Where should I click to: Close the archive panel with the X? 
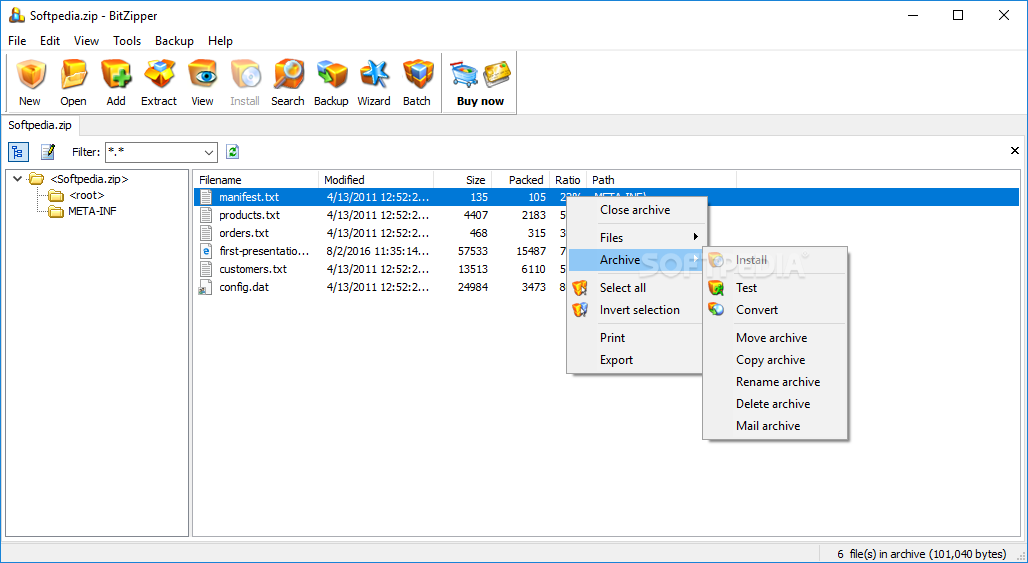click(1015, 151)
